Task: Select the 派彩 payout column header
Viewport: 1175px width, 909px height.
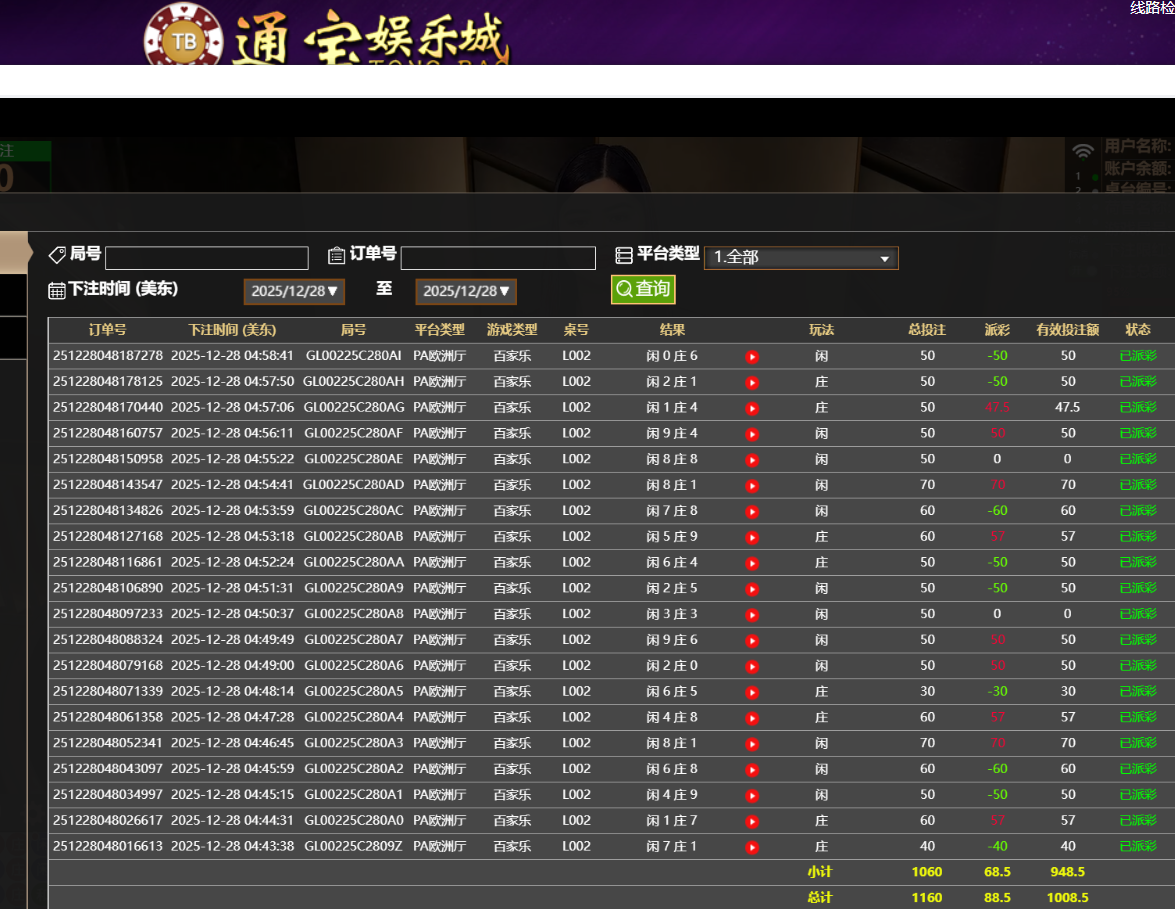Action: pyautogui.click(x=997, y=330)
